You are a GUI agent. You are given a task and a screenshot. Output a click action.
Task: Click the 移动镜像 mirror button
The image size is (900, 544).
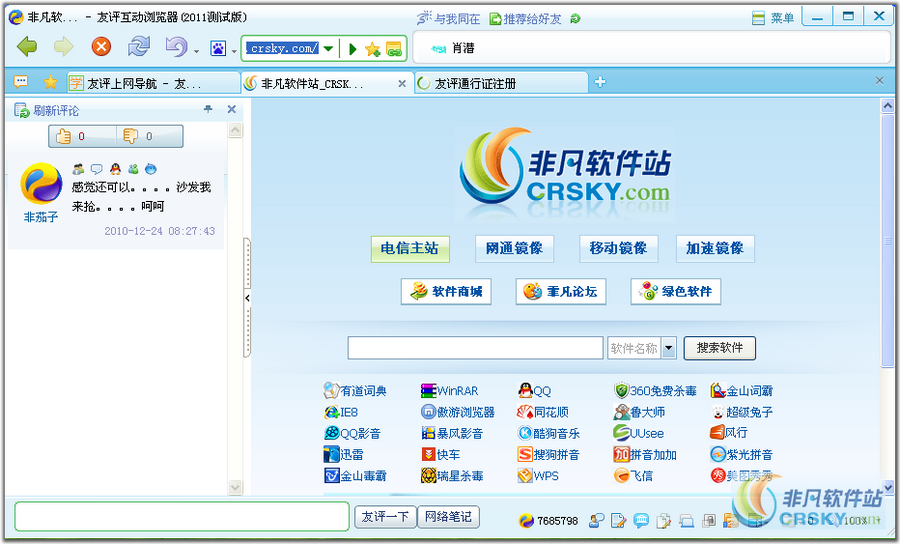(618, 248)
